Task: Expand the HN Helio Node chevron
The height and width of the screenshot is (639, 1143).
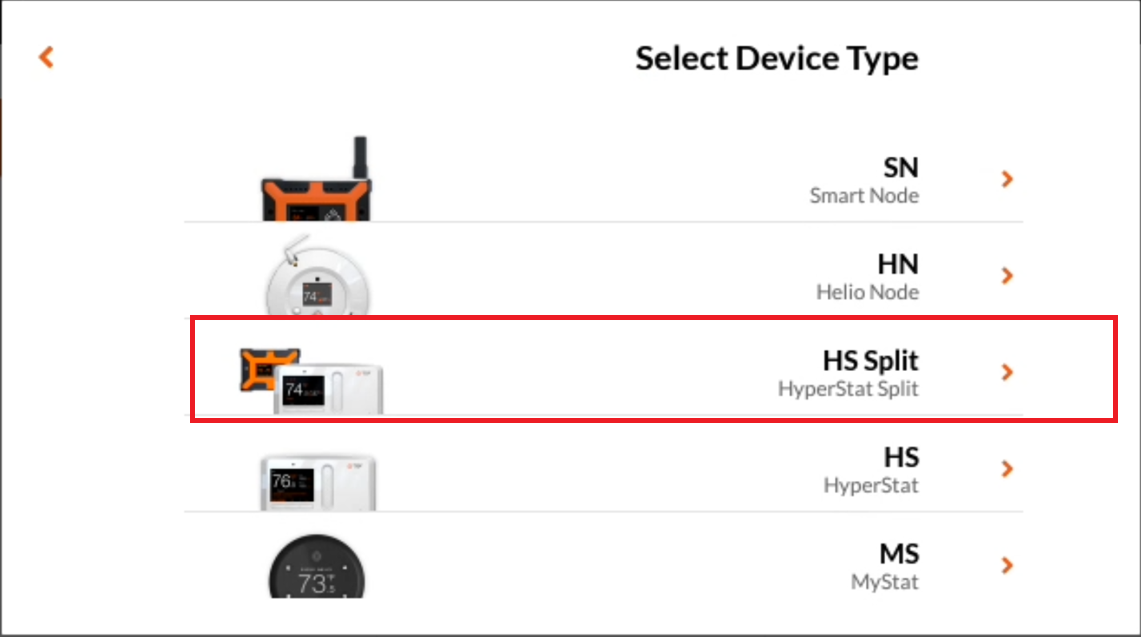Action: click(x=1007, y=276)
